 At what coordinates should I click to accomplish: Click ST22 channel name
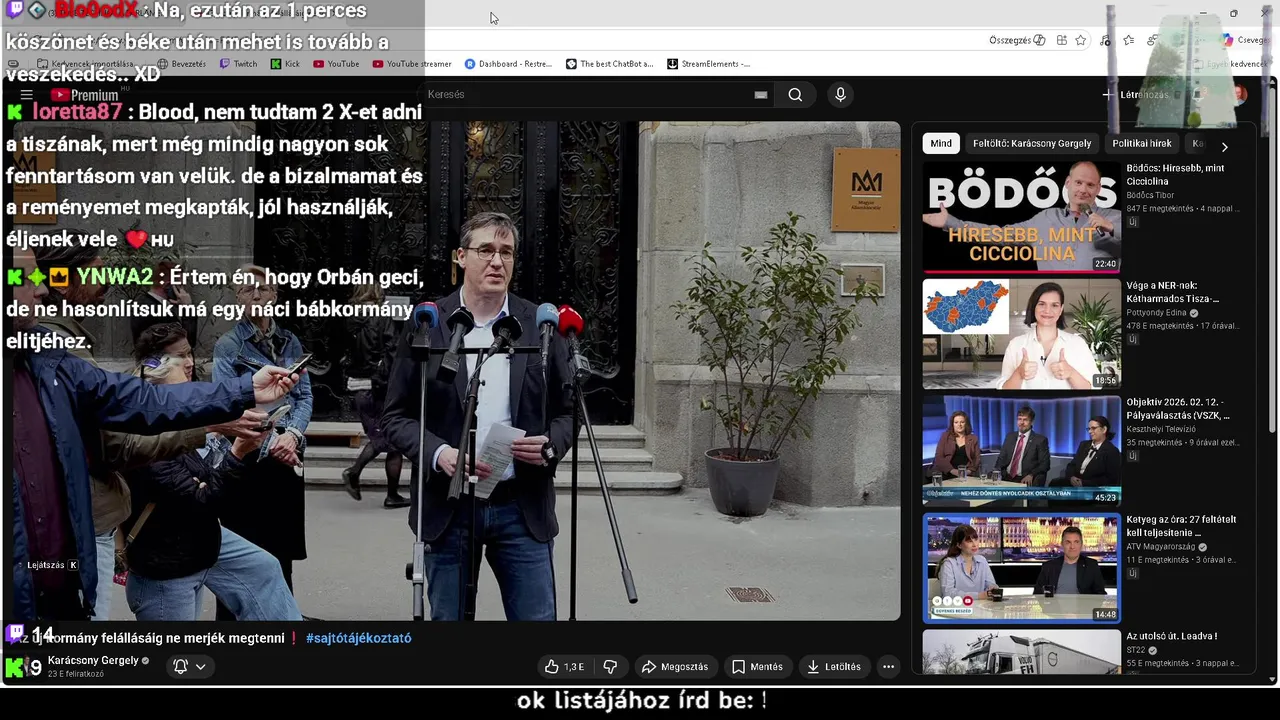pyautogui.click(x=1137, y=650)
